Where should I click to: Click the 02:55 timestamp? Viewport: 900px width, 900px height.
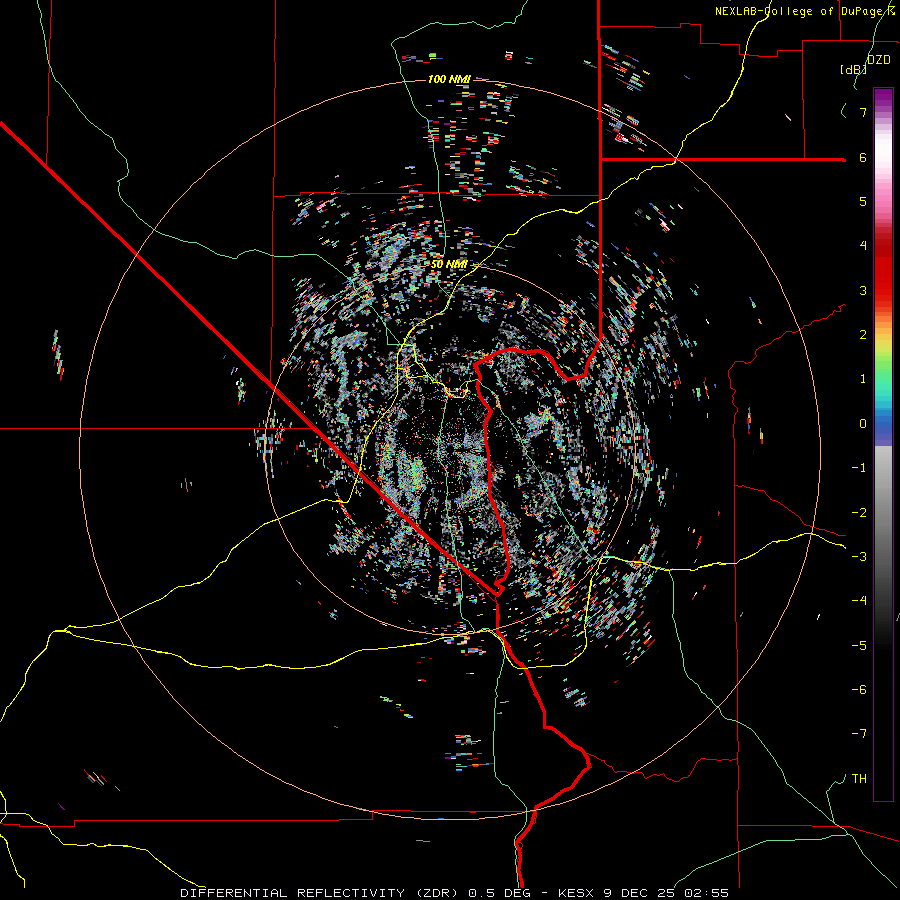click(x=706, y=893)
